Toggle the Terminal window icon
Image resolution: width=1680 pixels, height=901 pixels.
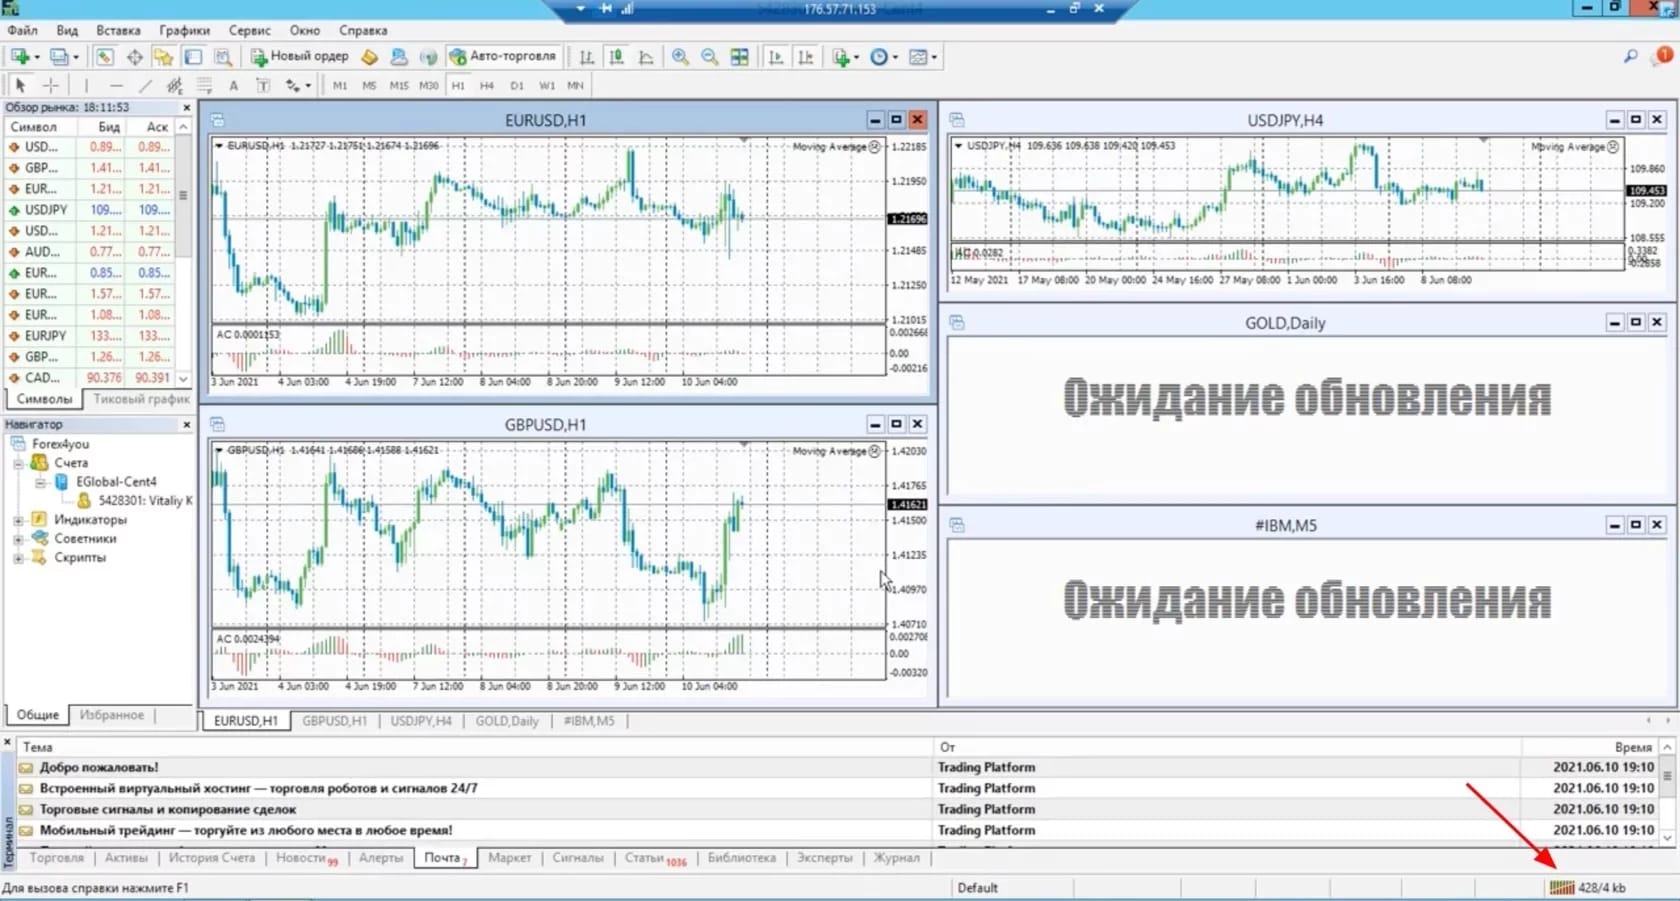coord(193,57)
